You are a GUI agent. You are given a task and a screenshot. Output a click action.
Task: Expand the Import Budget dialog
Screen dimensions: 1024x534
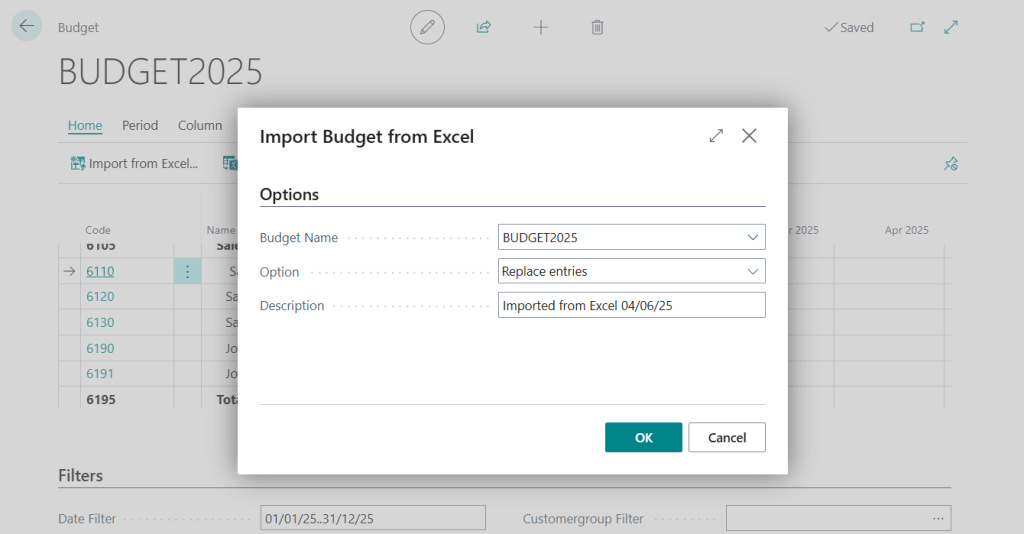(x=716, y=136)
